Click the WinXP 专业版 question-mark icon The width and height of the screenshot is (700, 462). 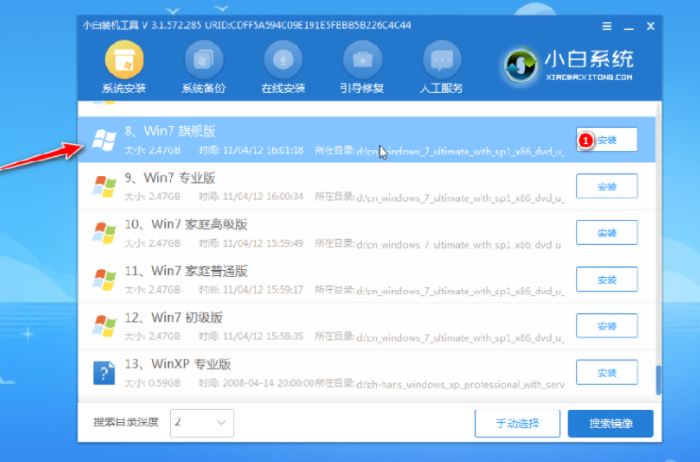pyautogui.click(x=103, y=373)
